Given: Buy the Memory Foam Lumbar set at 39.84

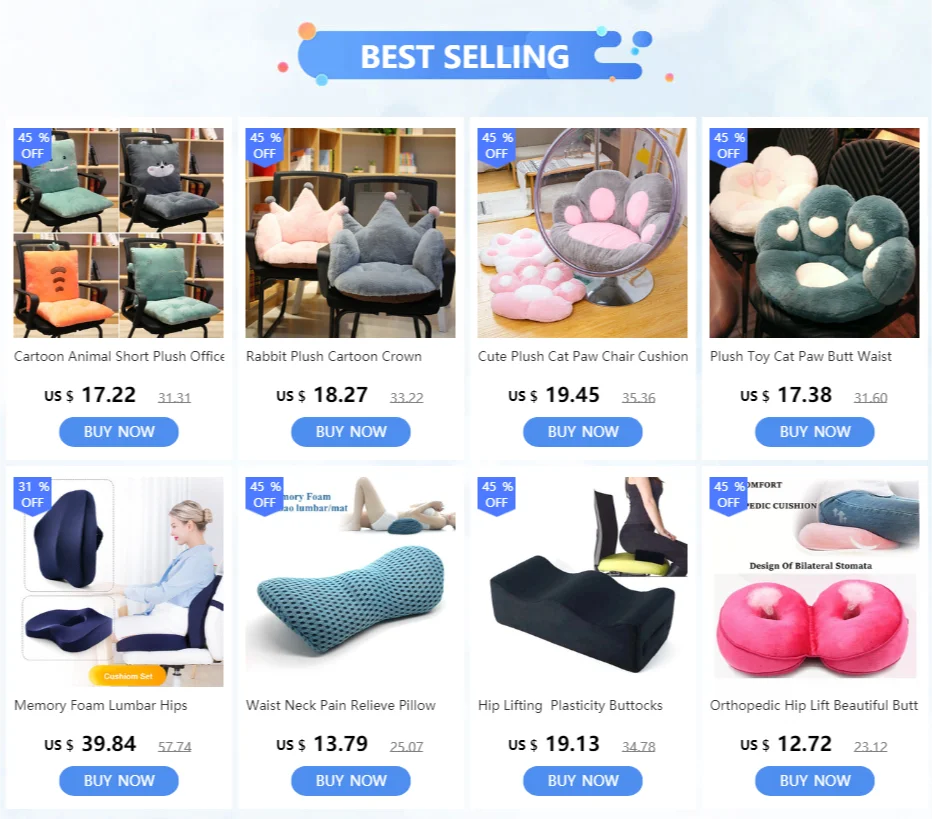Looking at the screenshot, I should 119,780.
